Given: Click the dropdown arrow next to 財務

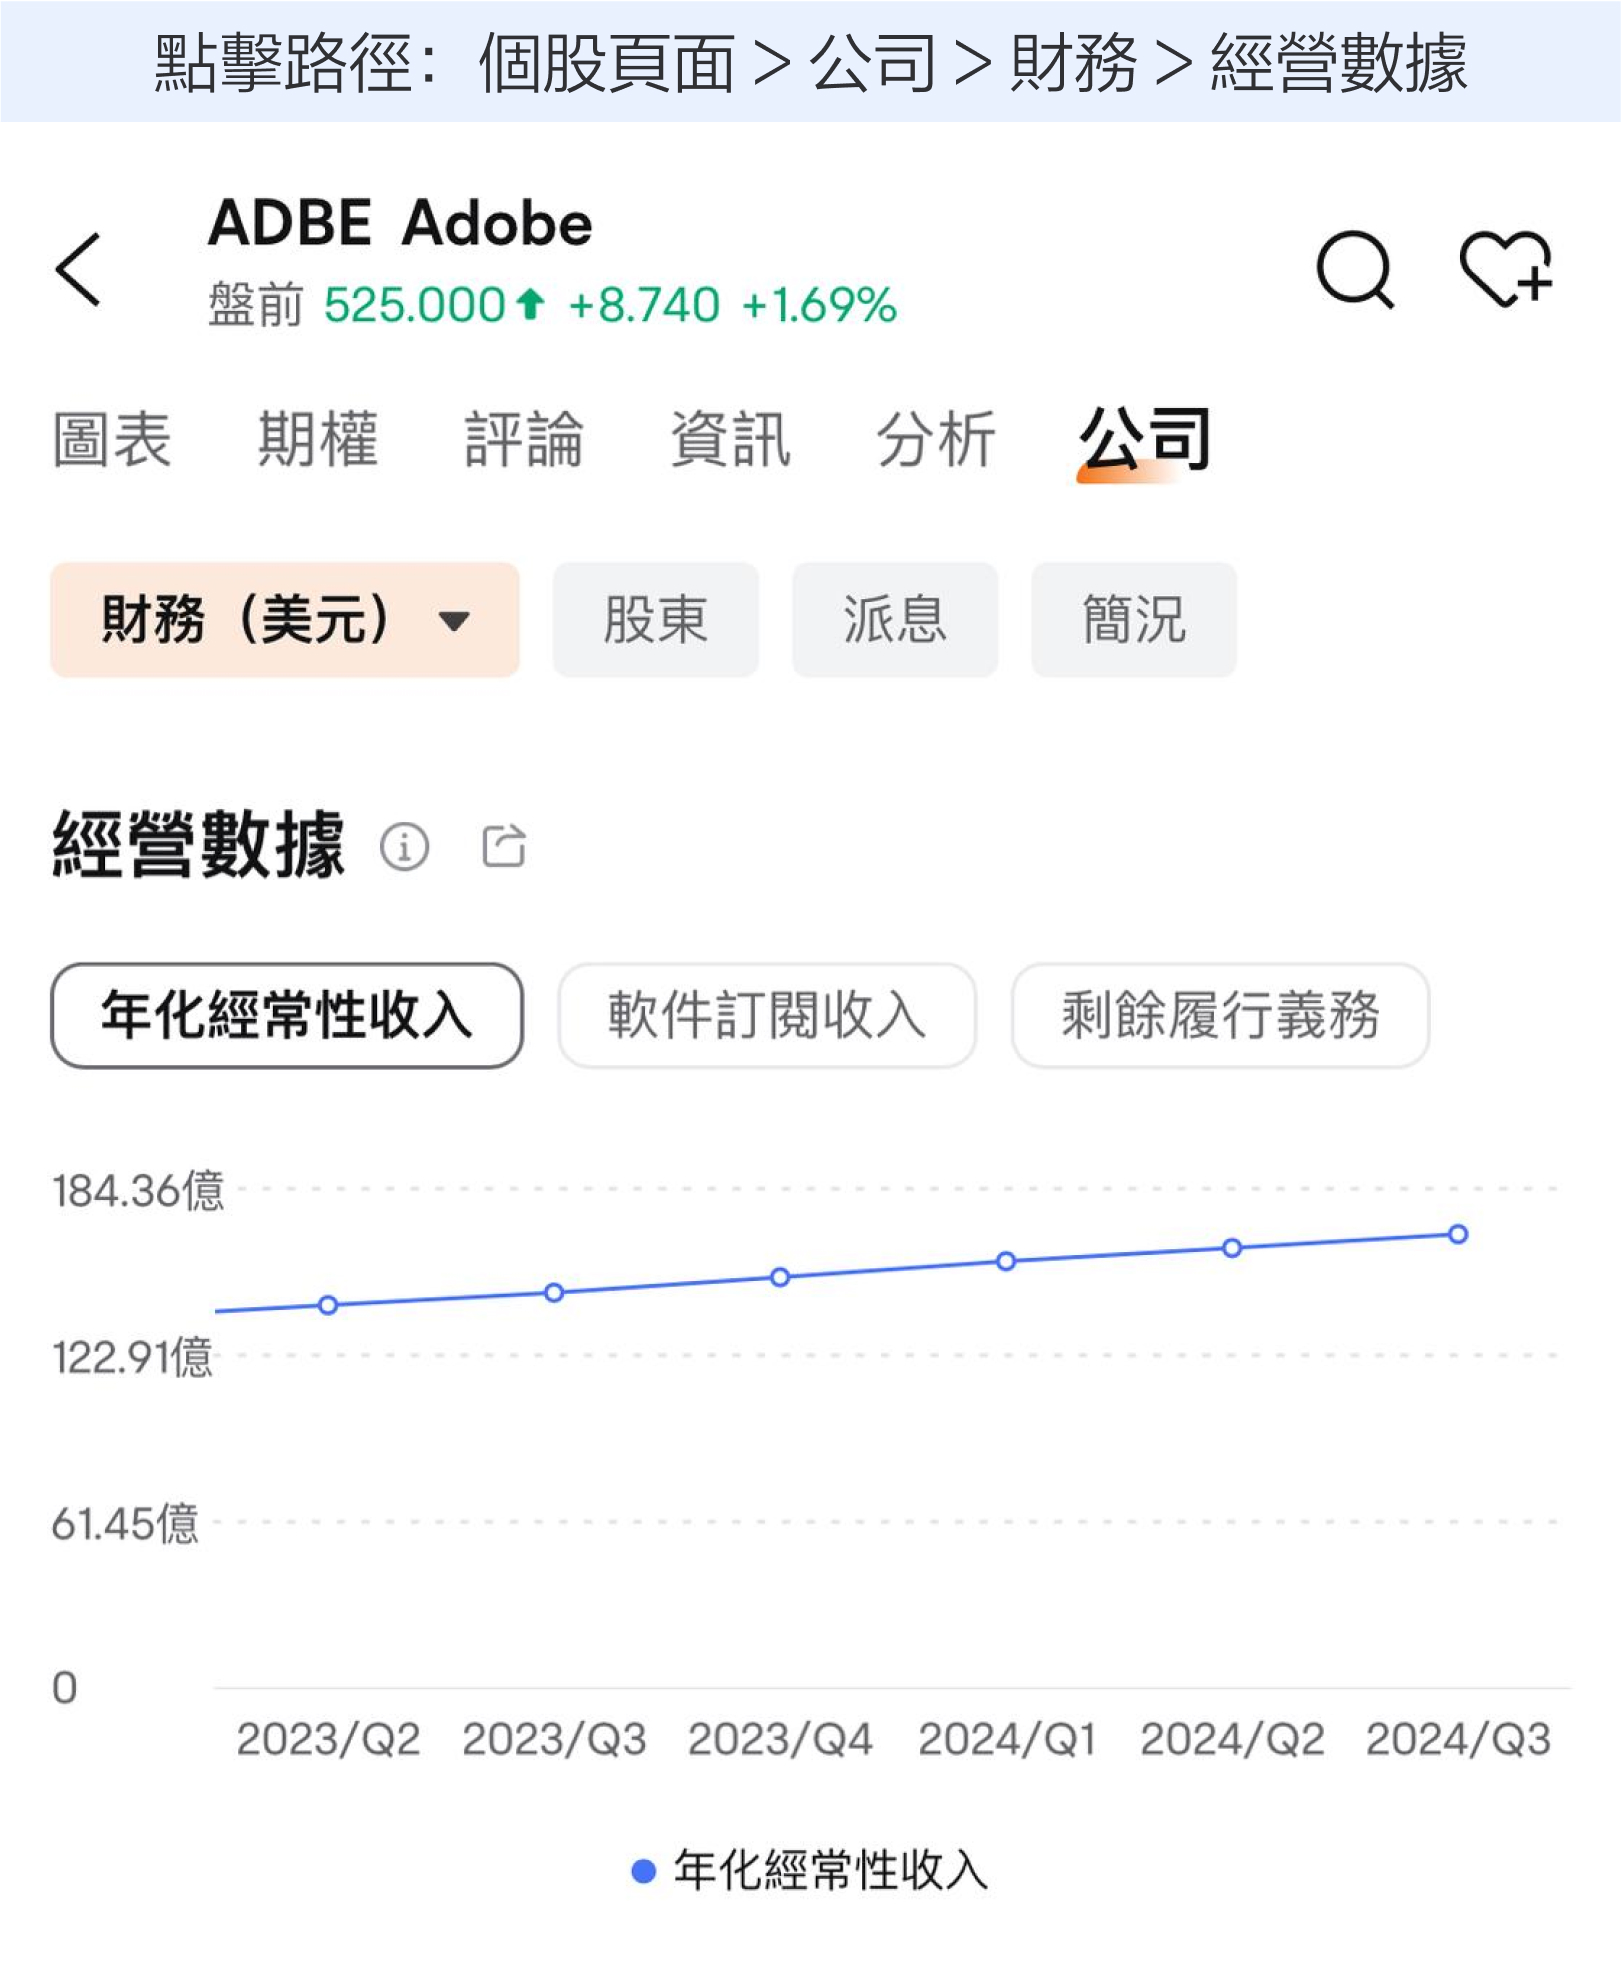Looking at the screenshot, I should (454, 622).
